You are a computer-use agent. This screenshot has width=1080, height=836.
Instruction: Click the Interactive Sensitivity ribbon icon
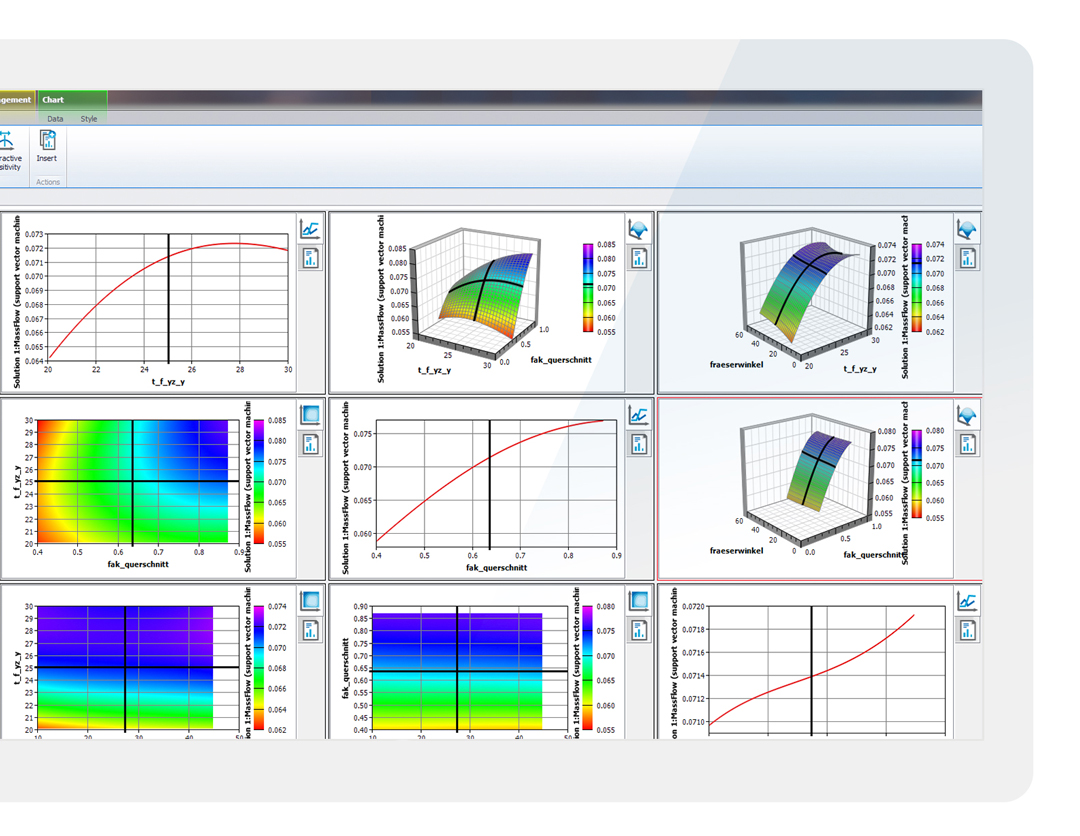[x=6, y=148]
